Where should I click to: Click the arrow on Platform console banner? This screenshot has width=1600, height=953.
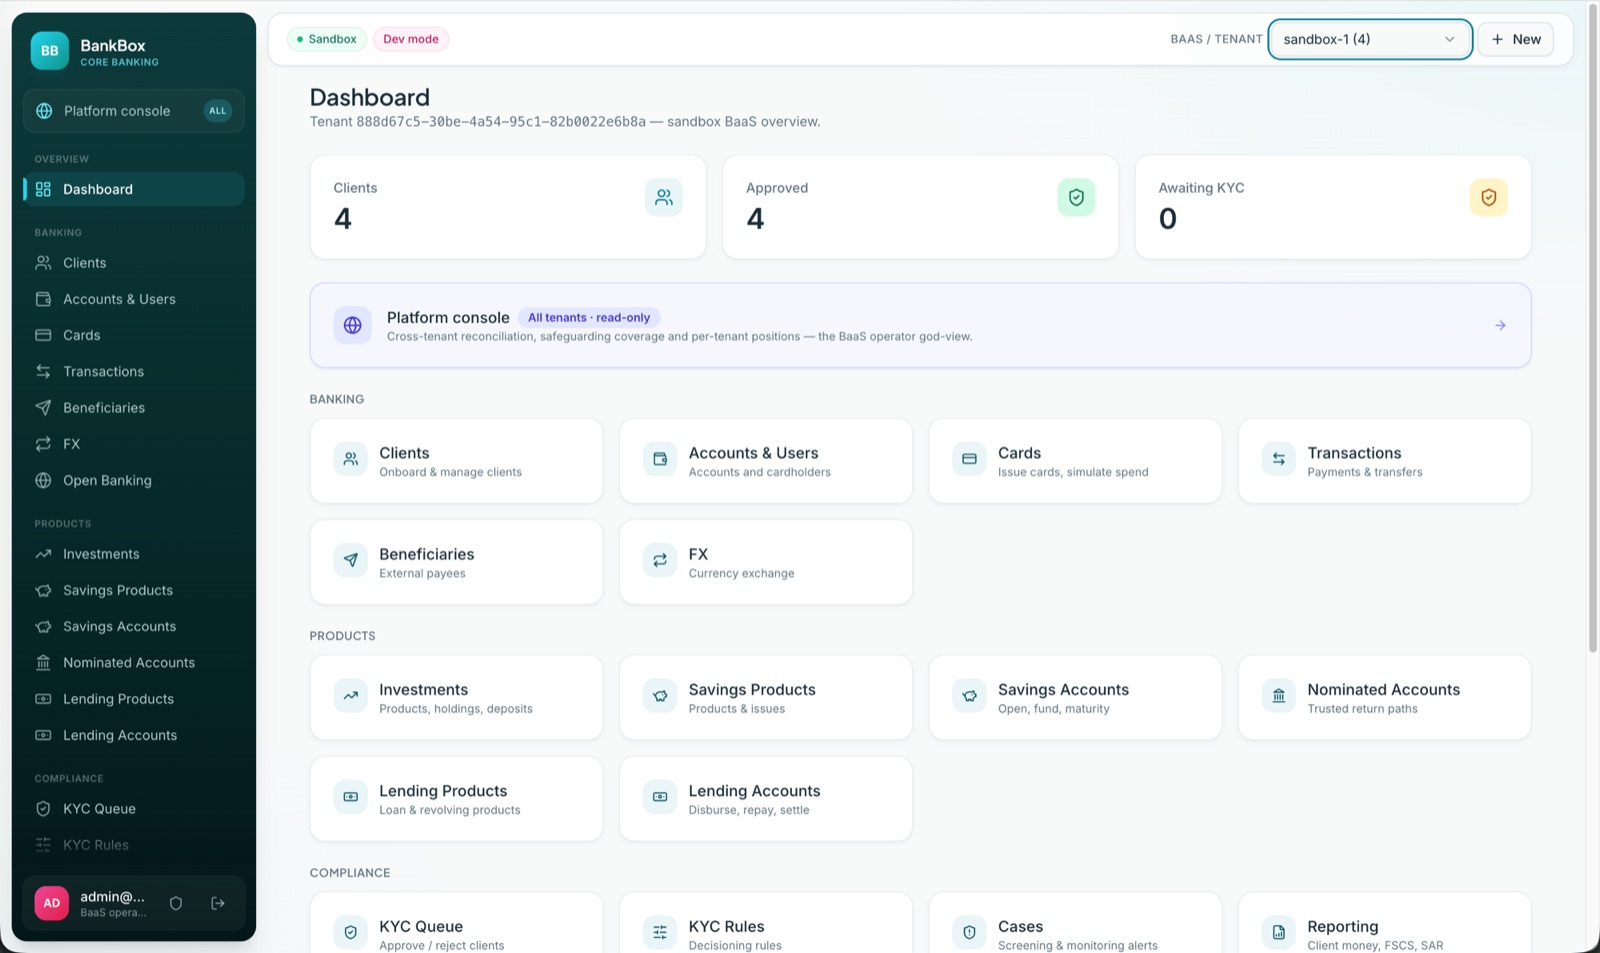click(1500, 325)
